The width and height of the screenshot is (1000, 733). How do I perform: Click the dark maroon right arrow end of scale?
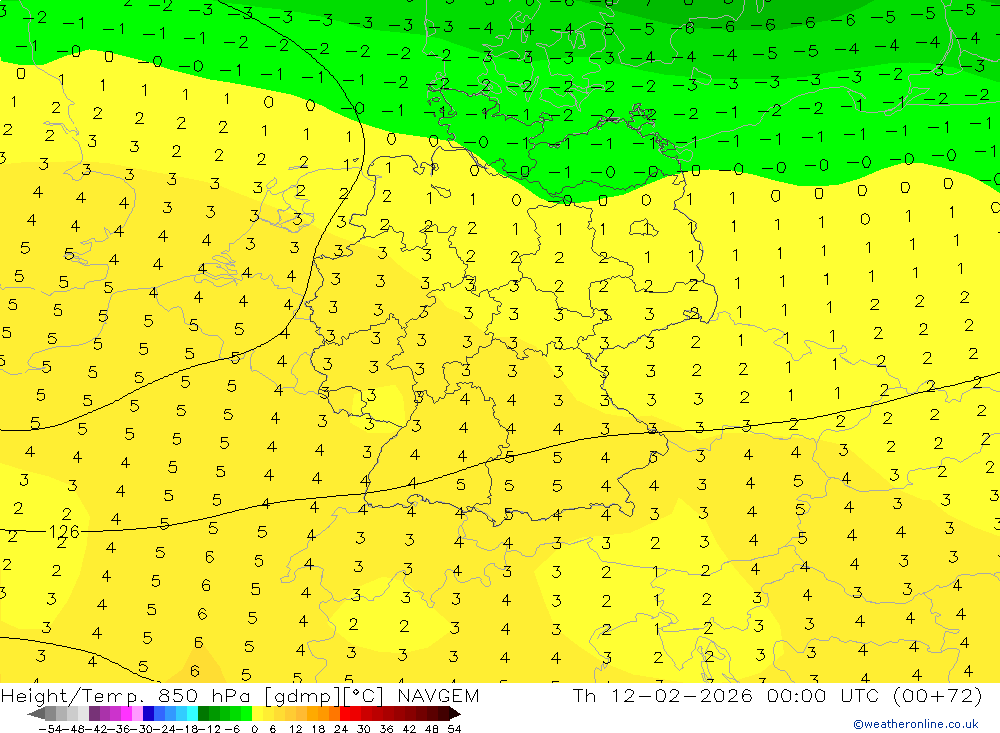click(x=455, y=713)
